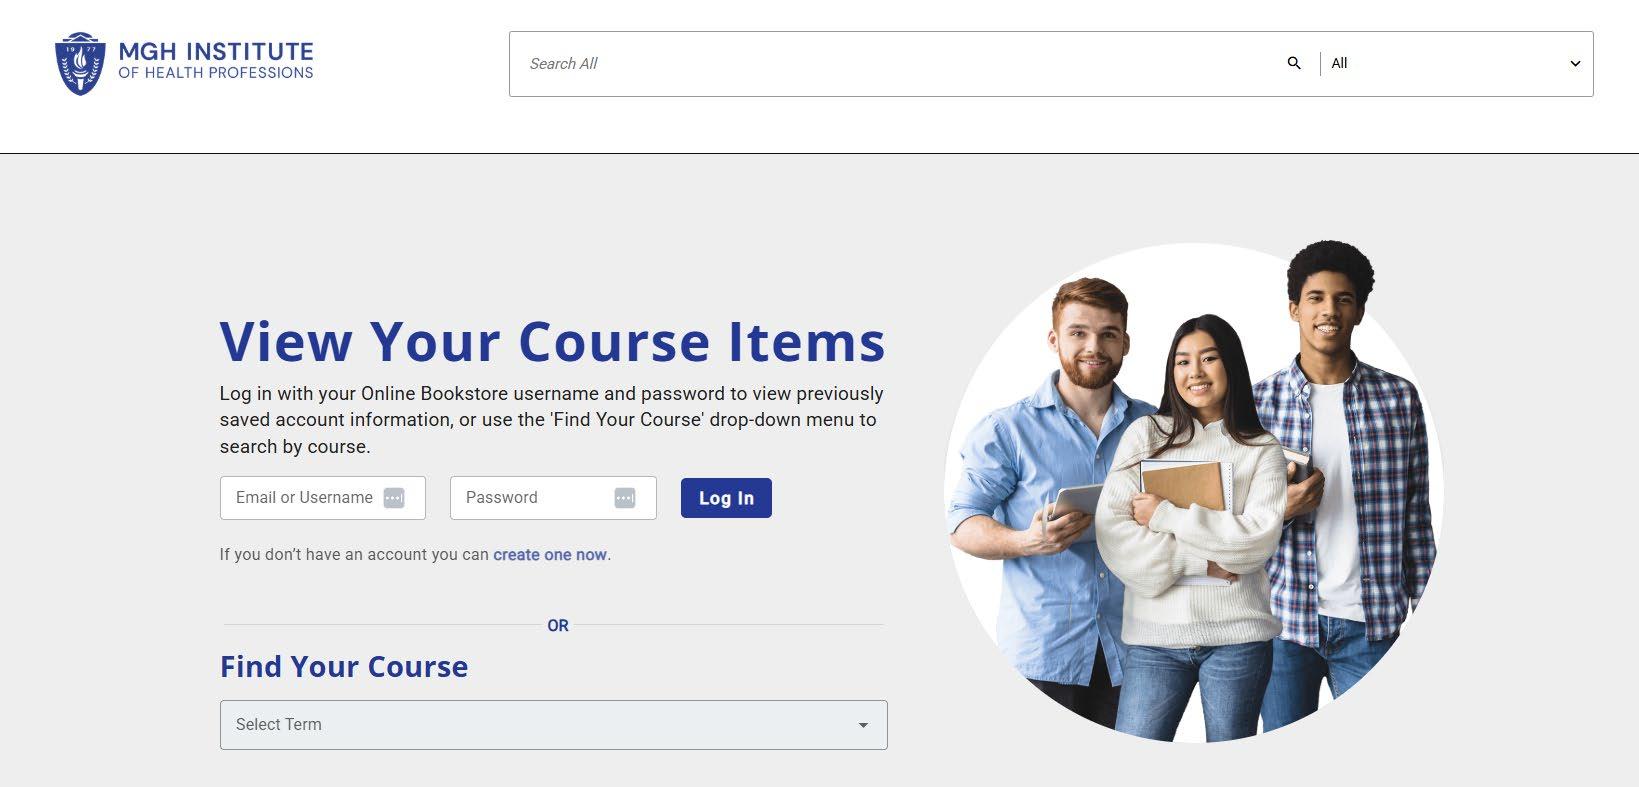Expand the Select Term dropdown
The height and width of the screenshot is (787, 1639).
[553, 725]
